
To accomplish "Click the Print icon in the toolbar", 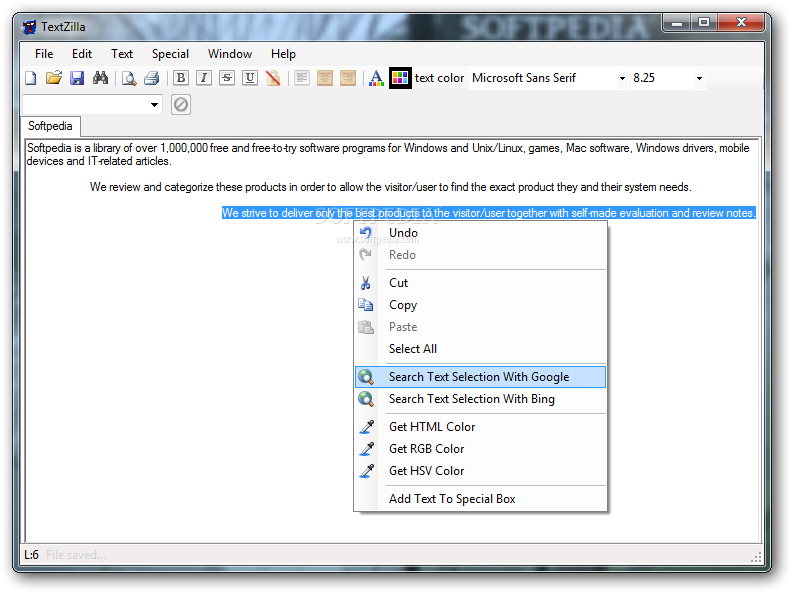I will pos(152,78).
